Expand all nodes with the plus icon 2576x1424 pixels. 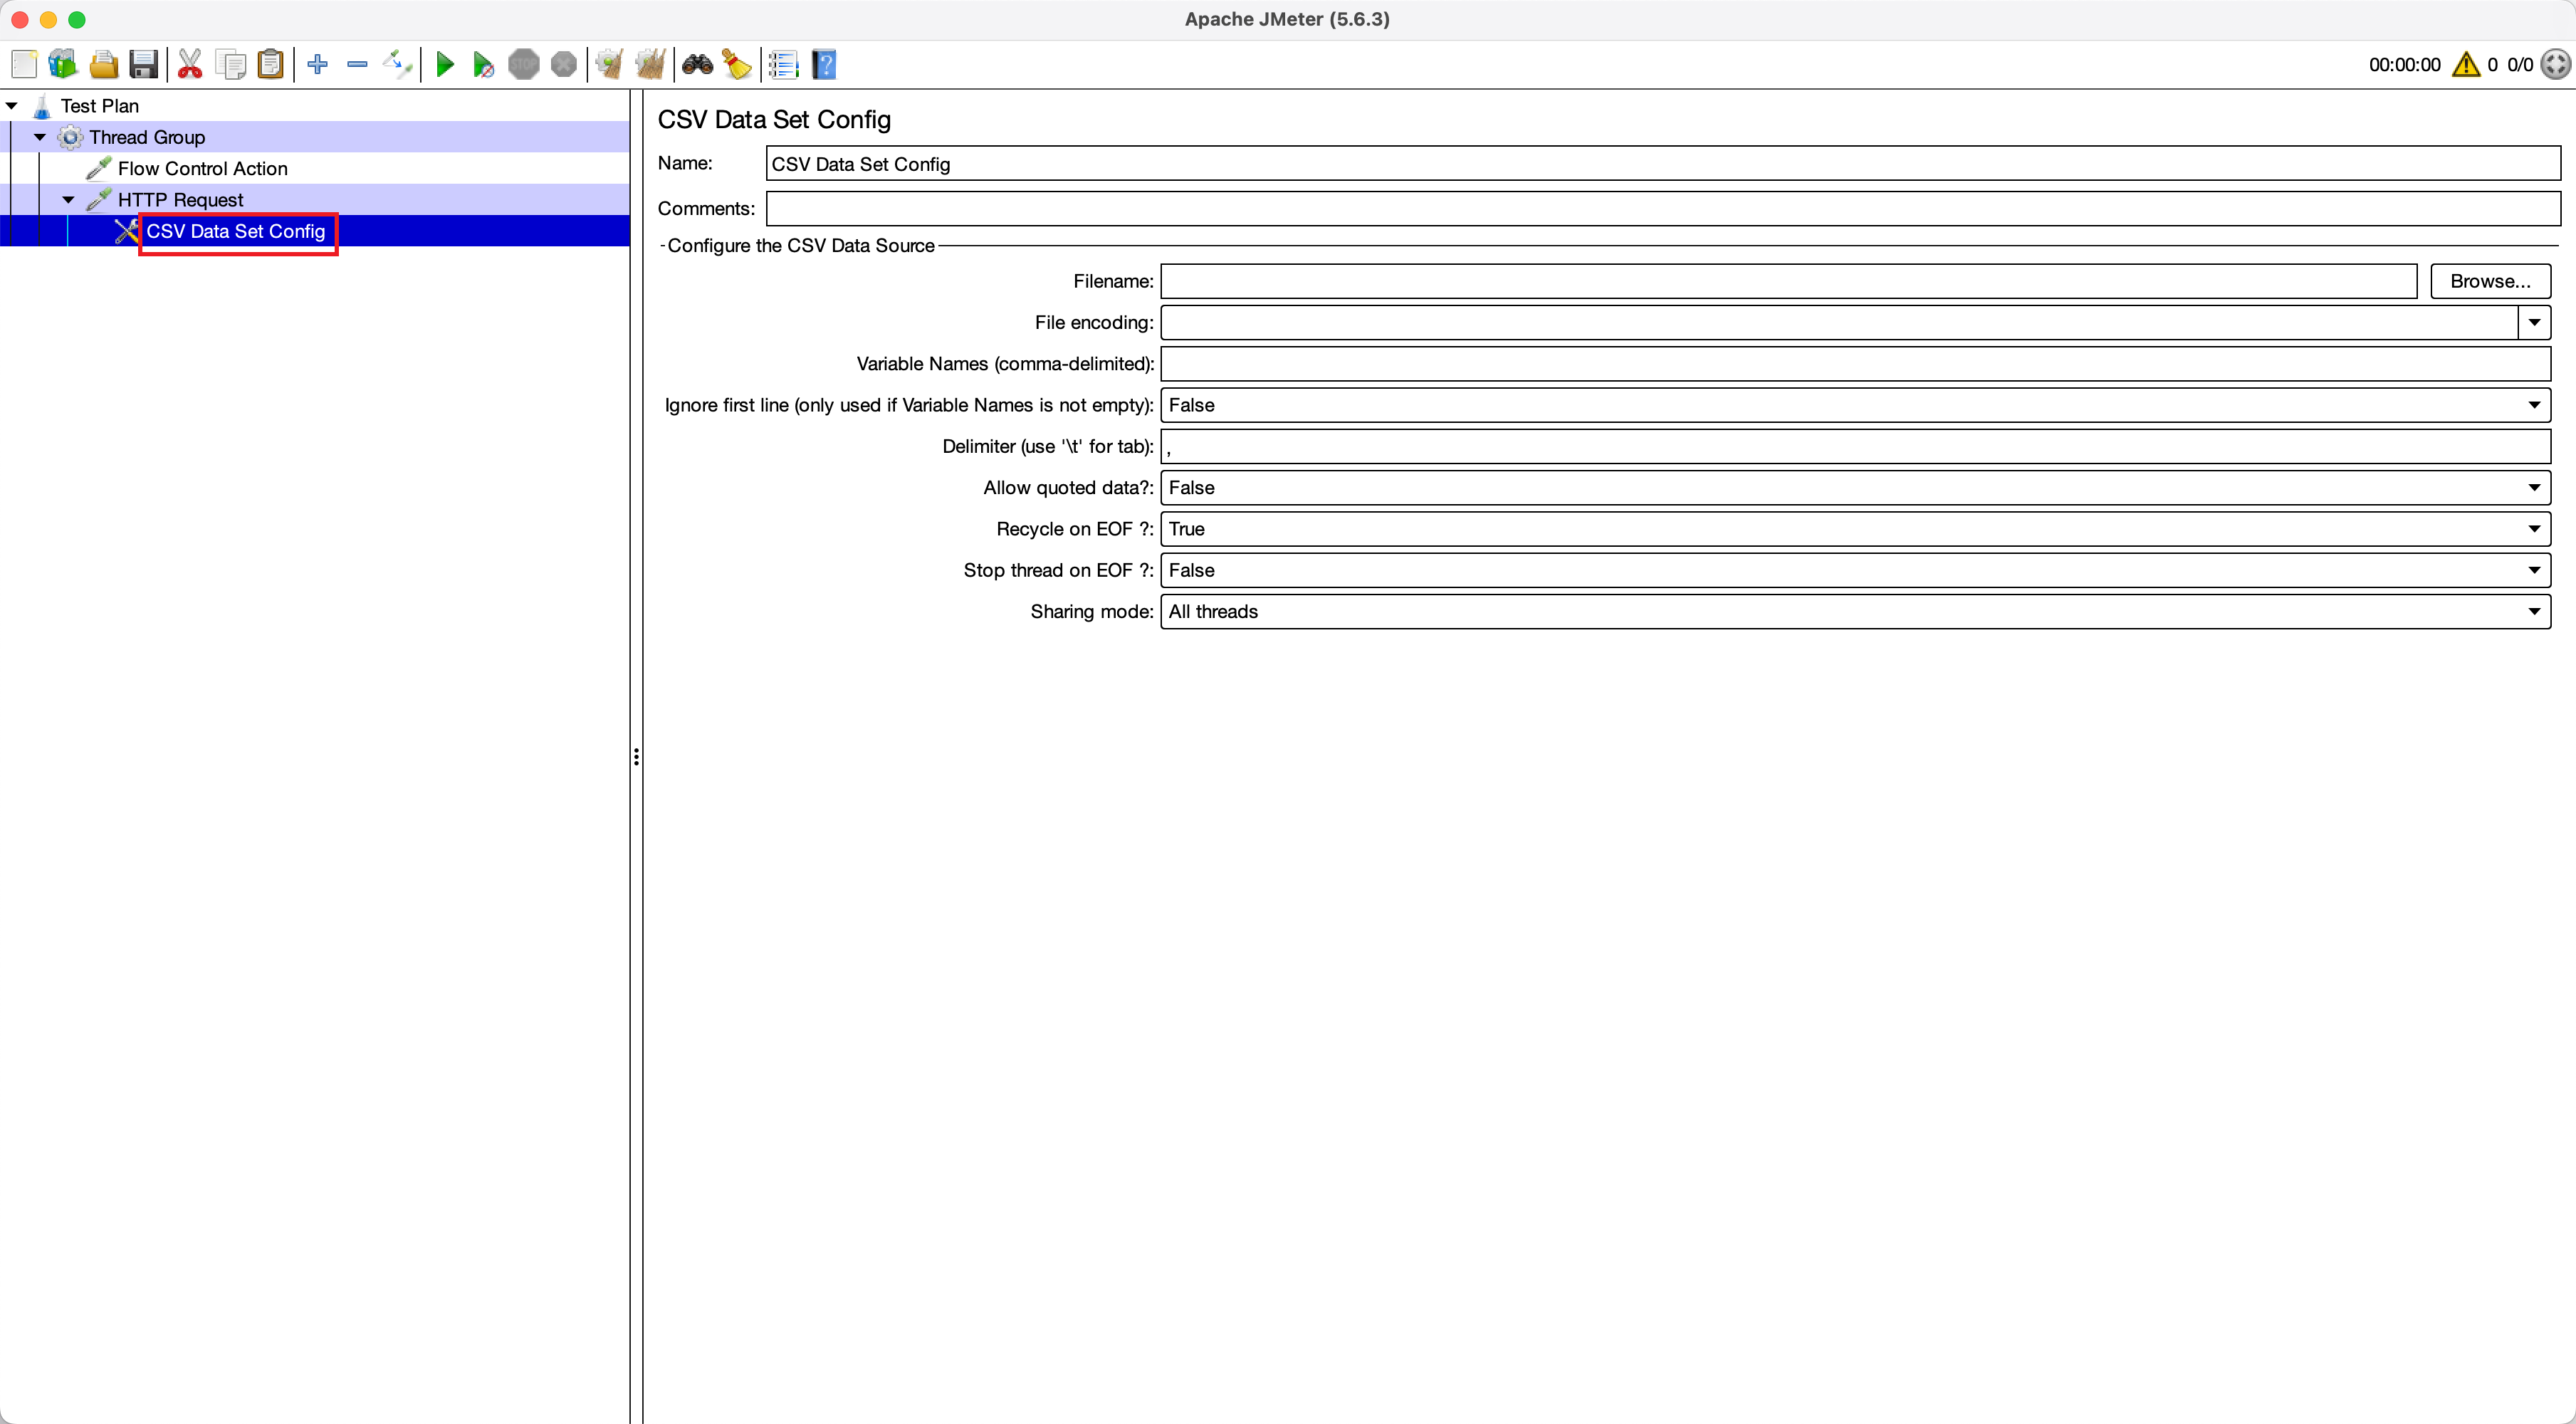coord(318,65)
